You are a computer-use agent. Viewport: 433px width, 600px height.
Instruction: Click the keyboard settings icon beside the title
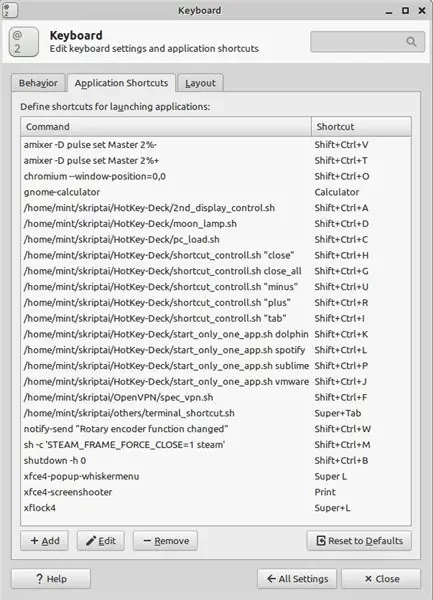click(x=24, y=42)
